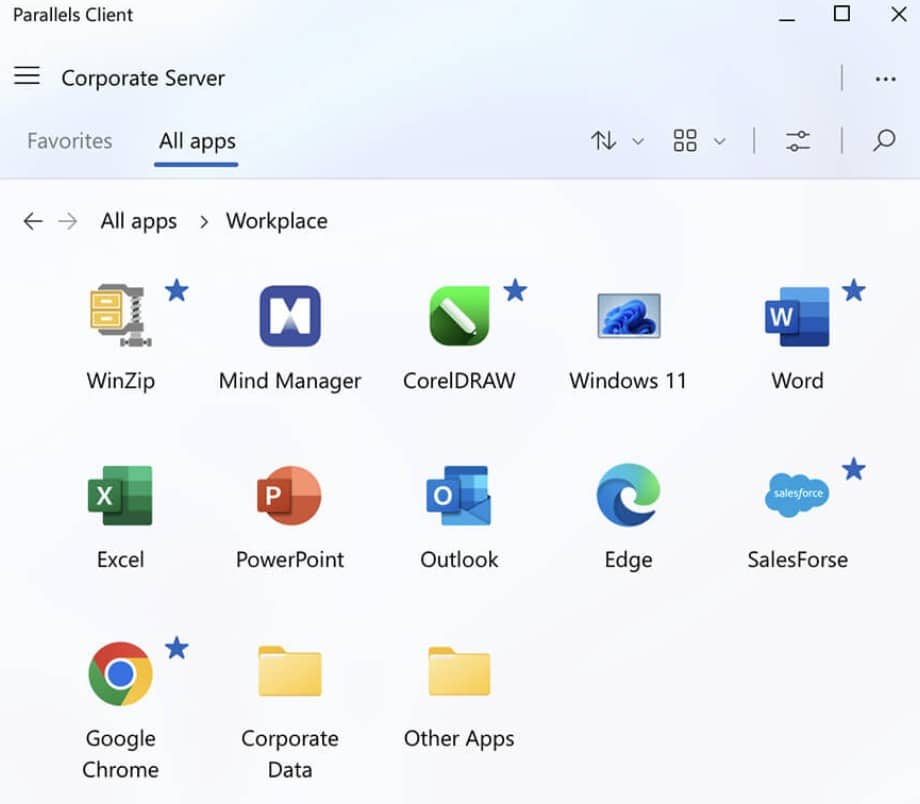The width and height of the screenshot is (920, 804).
Task: Open the WinZip application icon
Action: pyautogui.click(x=120, y=316)
